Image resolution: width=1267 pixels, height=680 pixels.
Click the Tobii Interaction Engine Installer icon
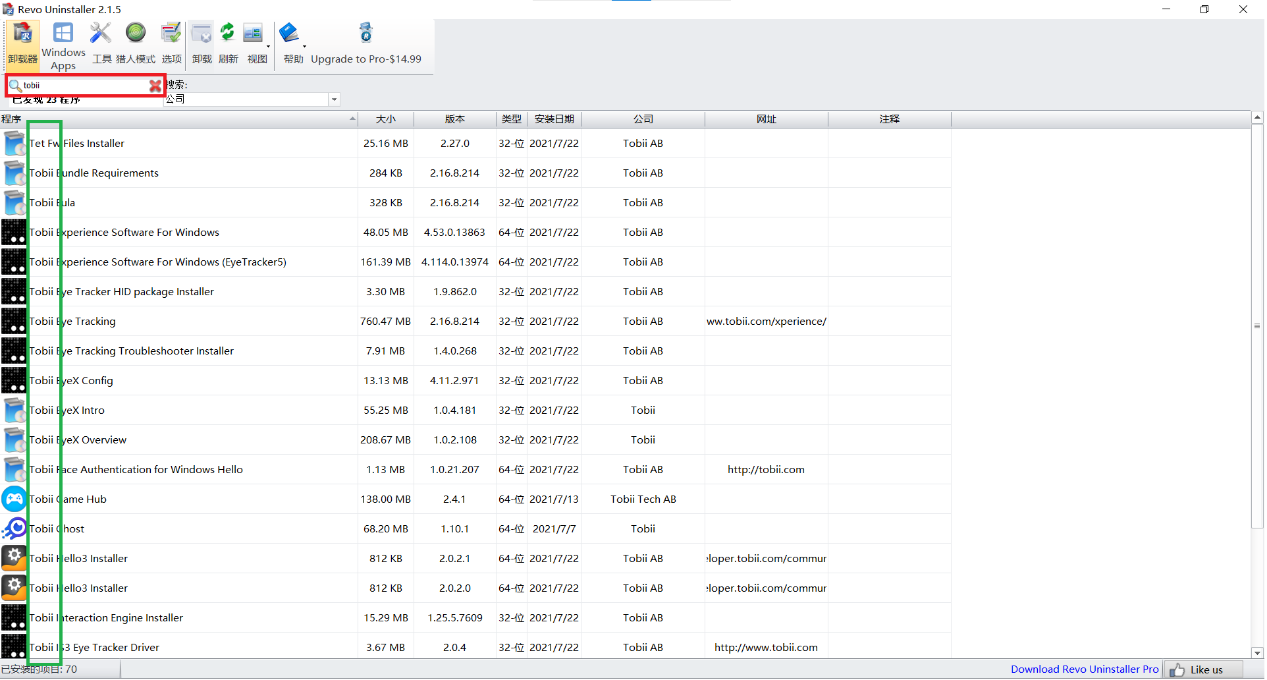tap(14, 618)
